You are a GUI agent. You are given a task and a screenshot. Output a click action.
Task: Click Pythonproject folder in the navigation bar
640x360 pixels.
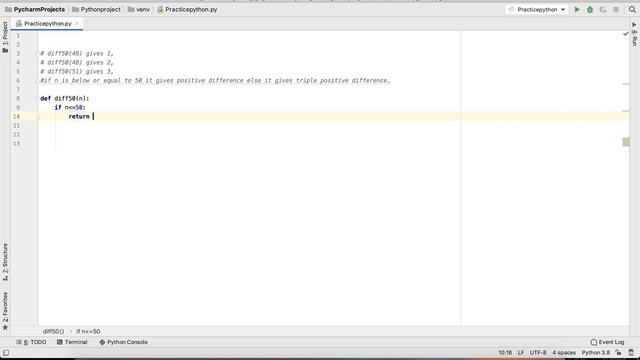96,9
